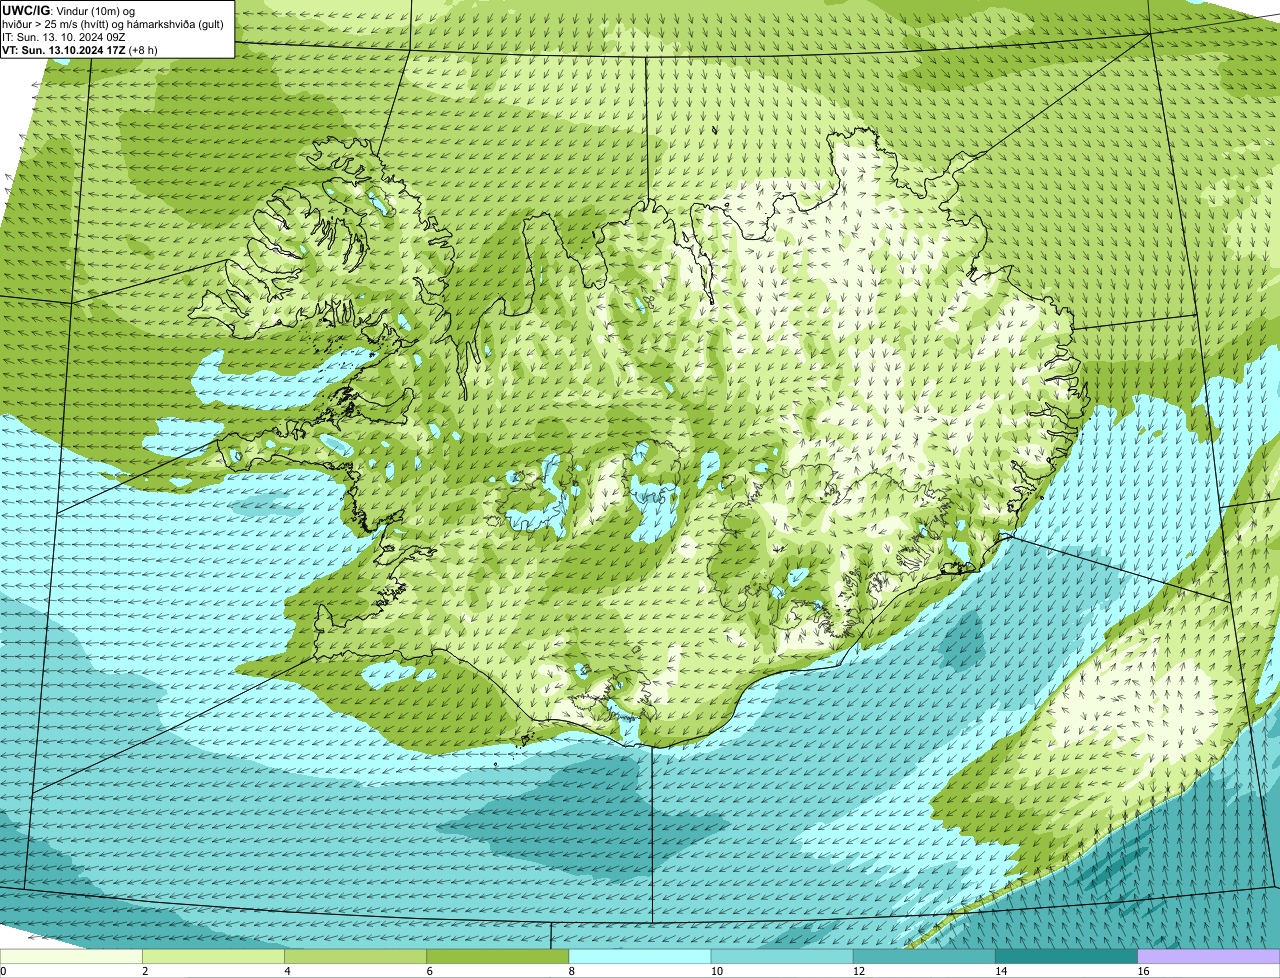
Task: Click the title line 'UWC/IG: Vindur (10m) og'
Action: pyautogui.click(x=68, y=10)
